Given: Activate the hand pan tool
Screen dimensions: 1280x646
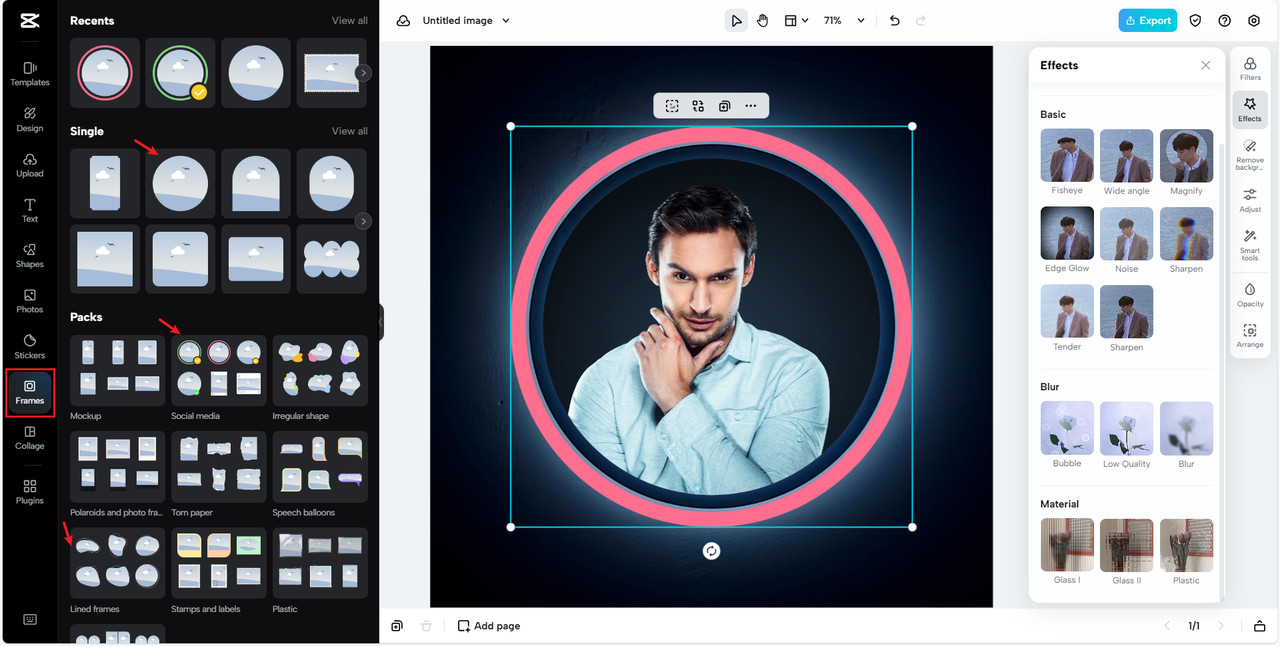Looking at the screenshot, I should coord(762,20).
